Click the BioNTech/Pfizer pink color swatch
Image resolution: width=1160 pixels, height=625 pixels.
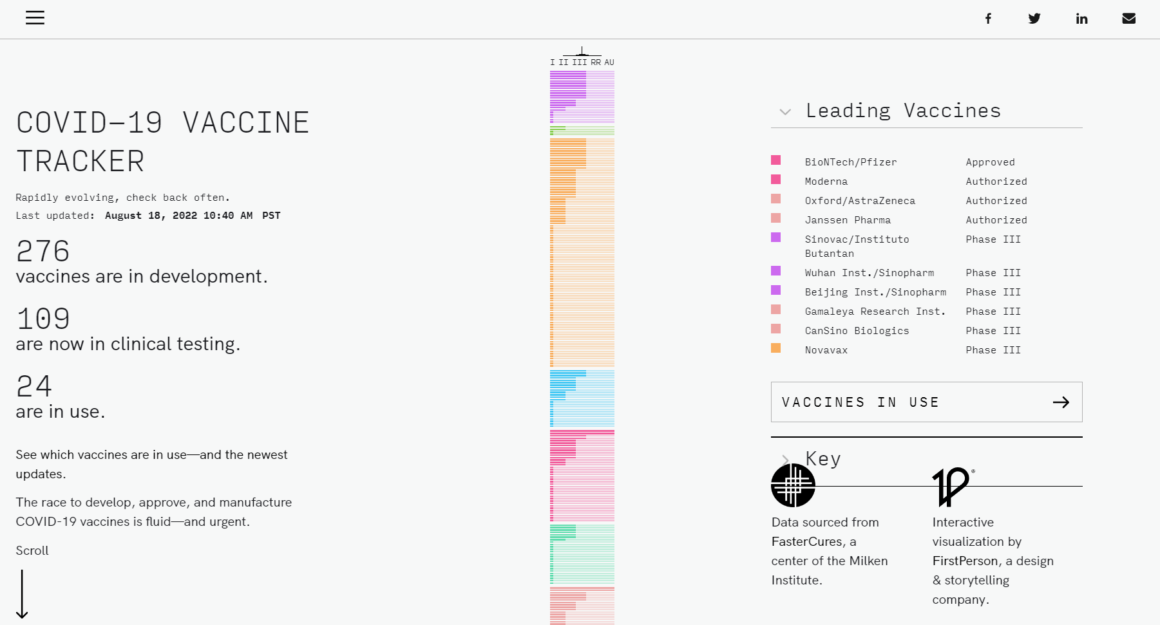776,160
